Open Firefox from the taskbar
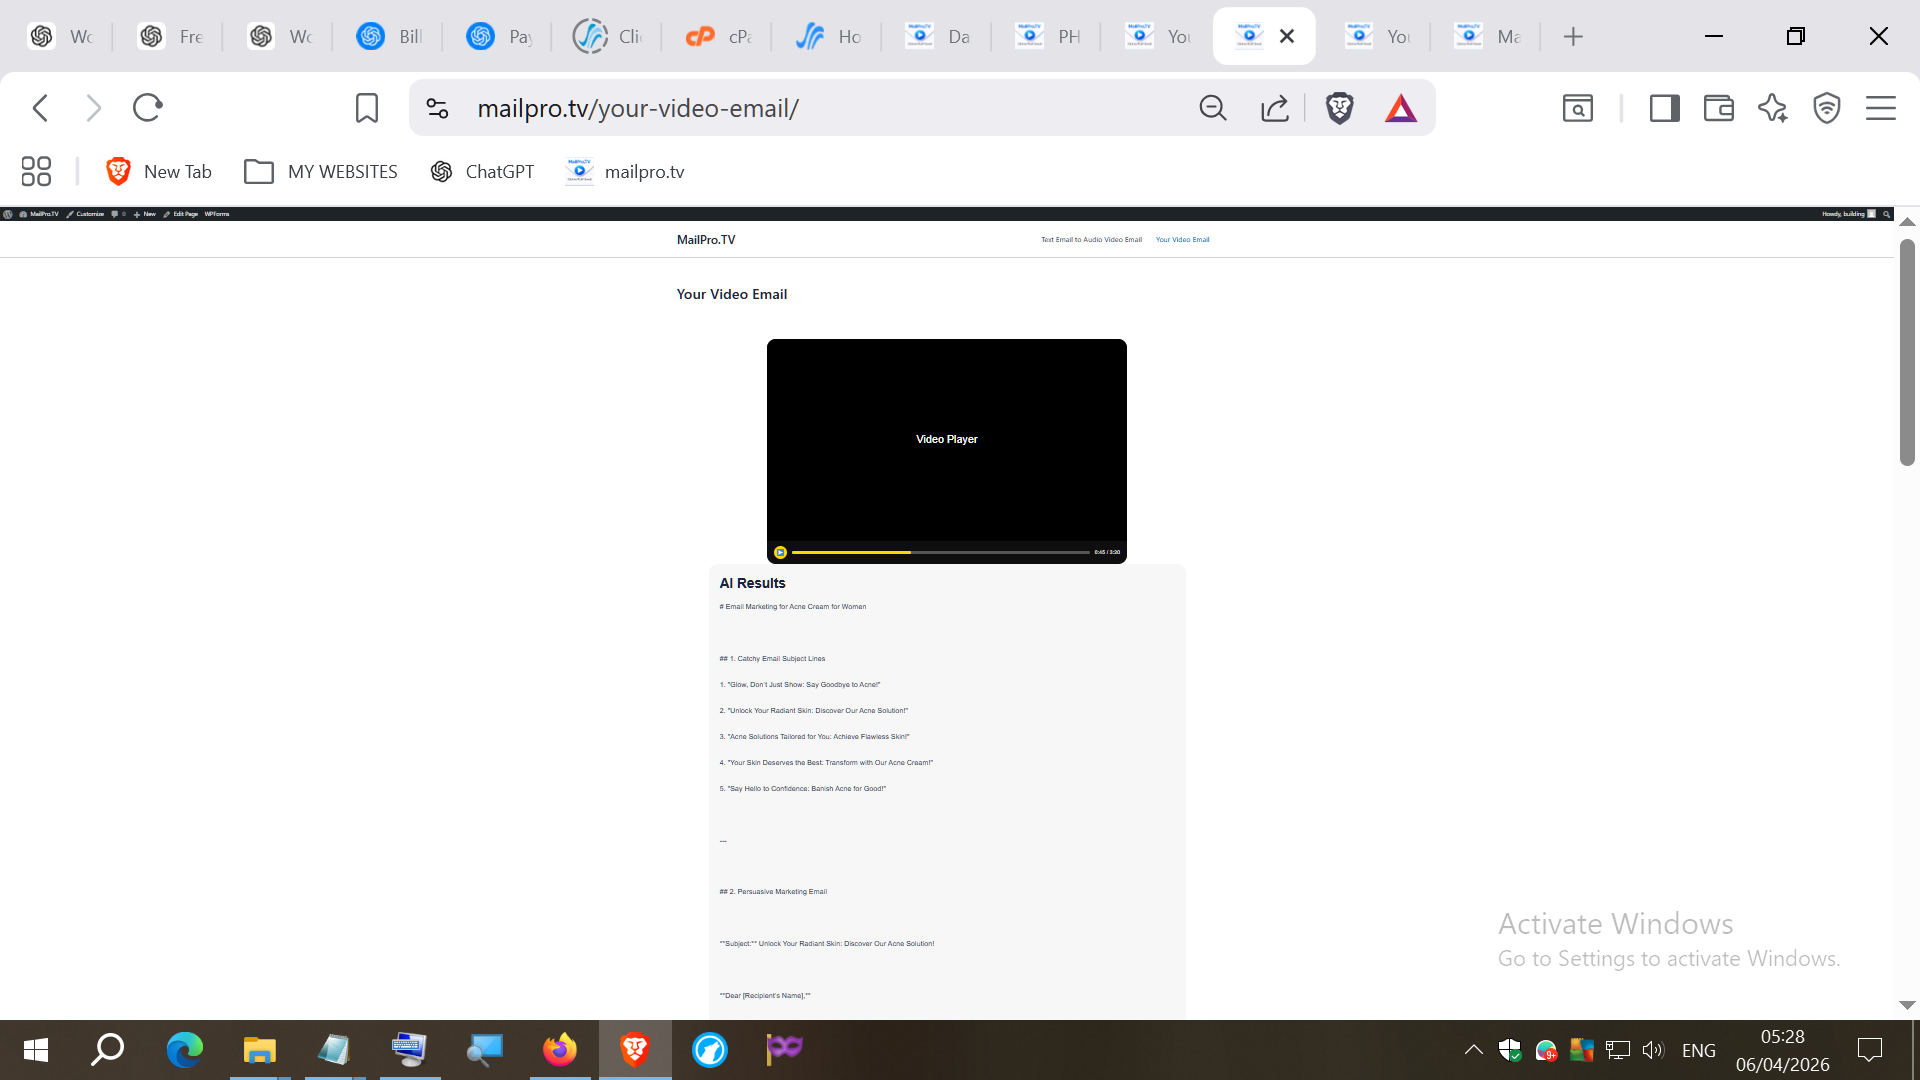 click(x=560, y=1050)
